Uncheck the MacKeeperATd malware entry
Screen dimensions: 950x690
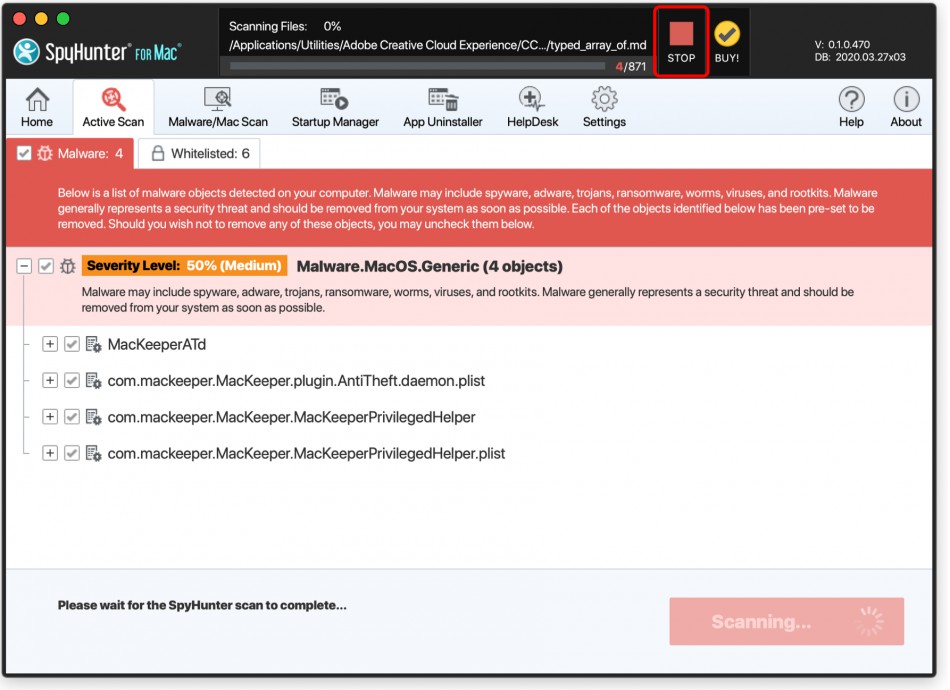71,344
